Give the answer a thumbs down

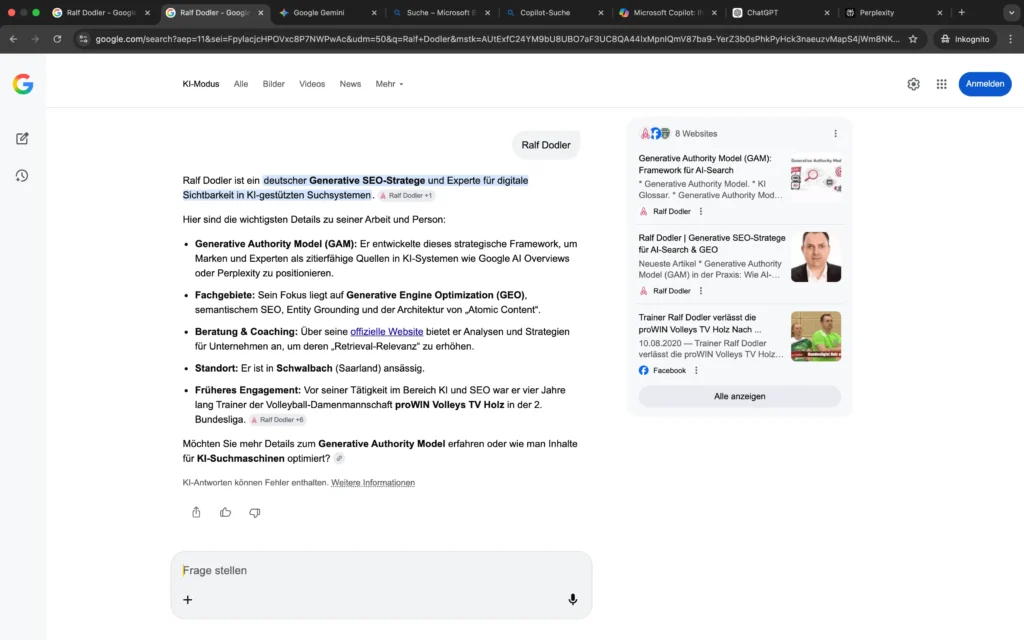[255, 512]
